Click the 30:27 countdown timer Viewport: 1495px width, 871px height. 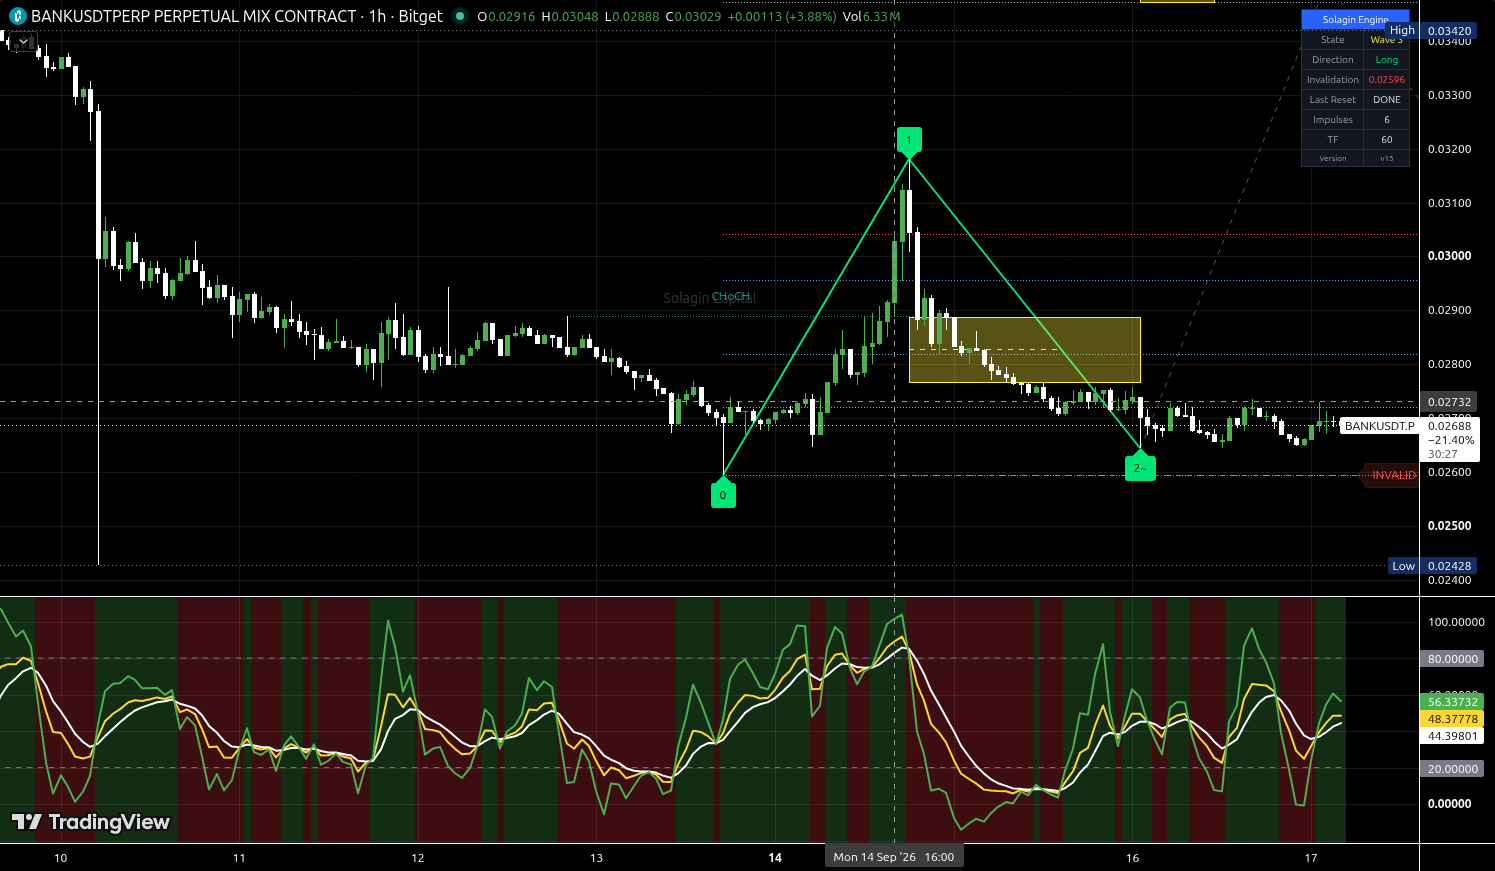[1443, 454]
